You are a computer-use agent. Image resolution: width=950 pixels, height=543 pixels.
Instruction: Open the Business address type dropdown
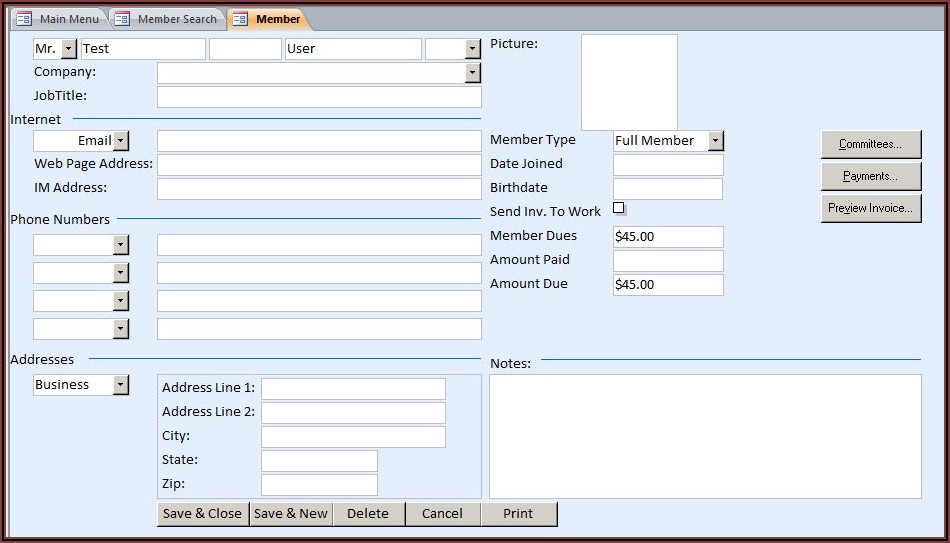pos(121,385)
